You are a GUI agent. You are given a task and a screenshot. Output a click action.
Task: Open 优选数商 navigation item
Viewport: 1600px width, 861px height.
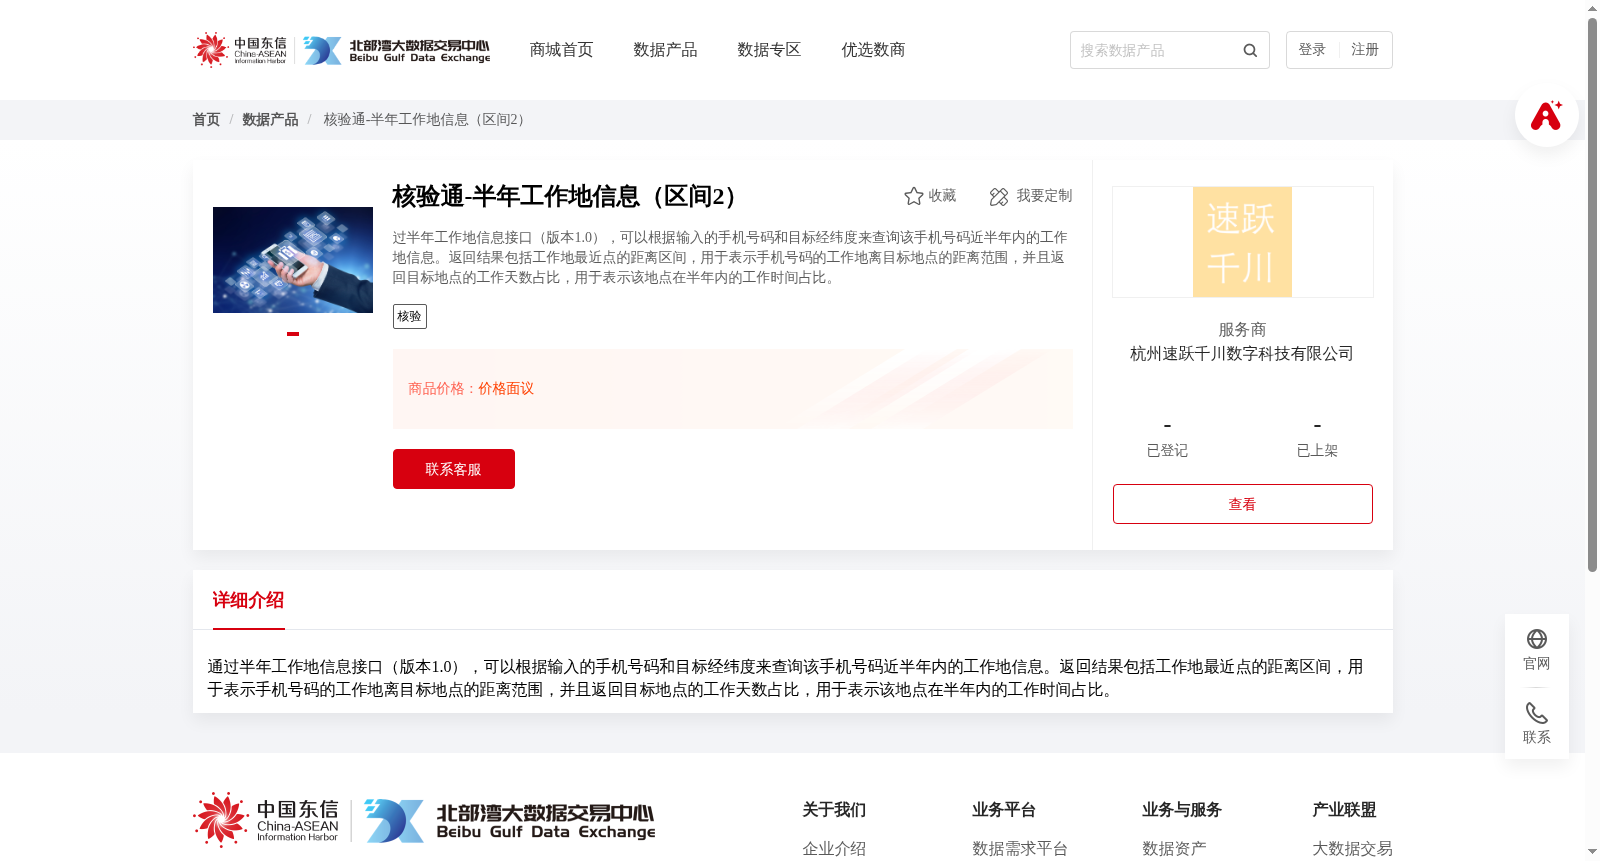(x=873, y=50)
